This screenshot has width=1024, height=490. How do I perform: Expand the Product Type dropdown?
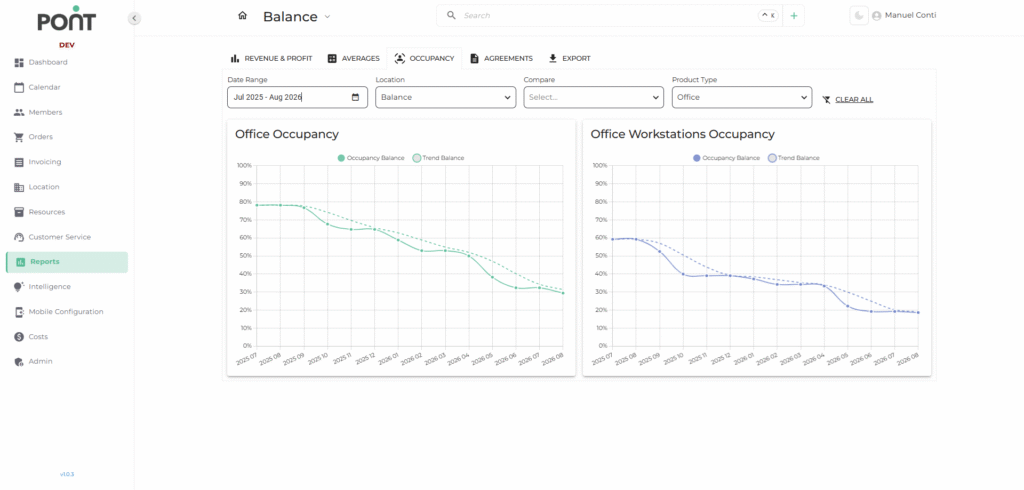click(x=741, y=98)
